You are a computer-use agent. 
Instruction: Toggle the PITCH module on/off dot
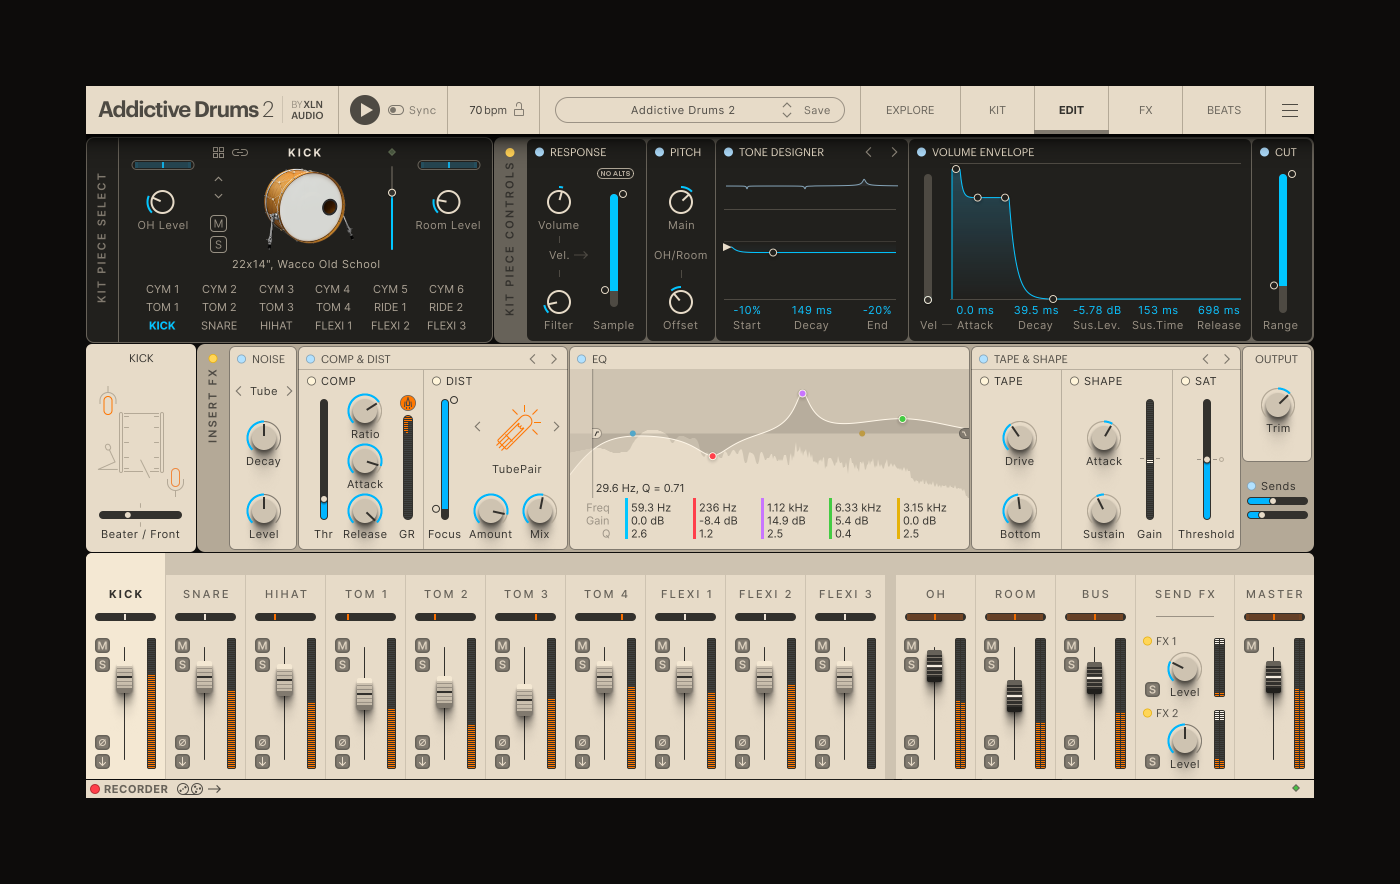click(x=659, y=152)
